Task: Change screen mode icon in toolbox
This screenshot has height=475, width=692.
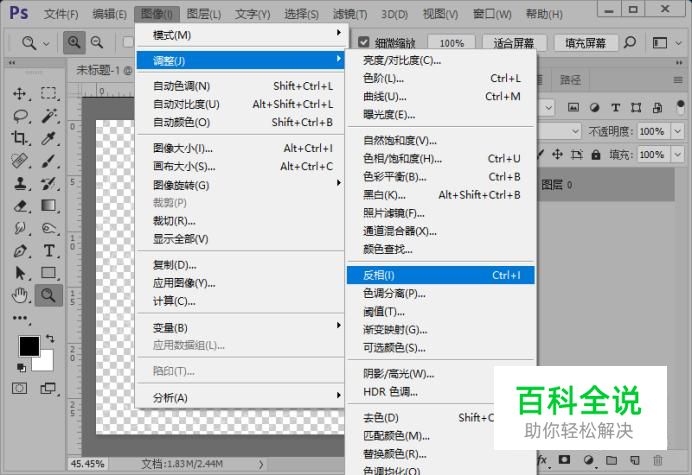Action: [48, 388]
